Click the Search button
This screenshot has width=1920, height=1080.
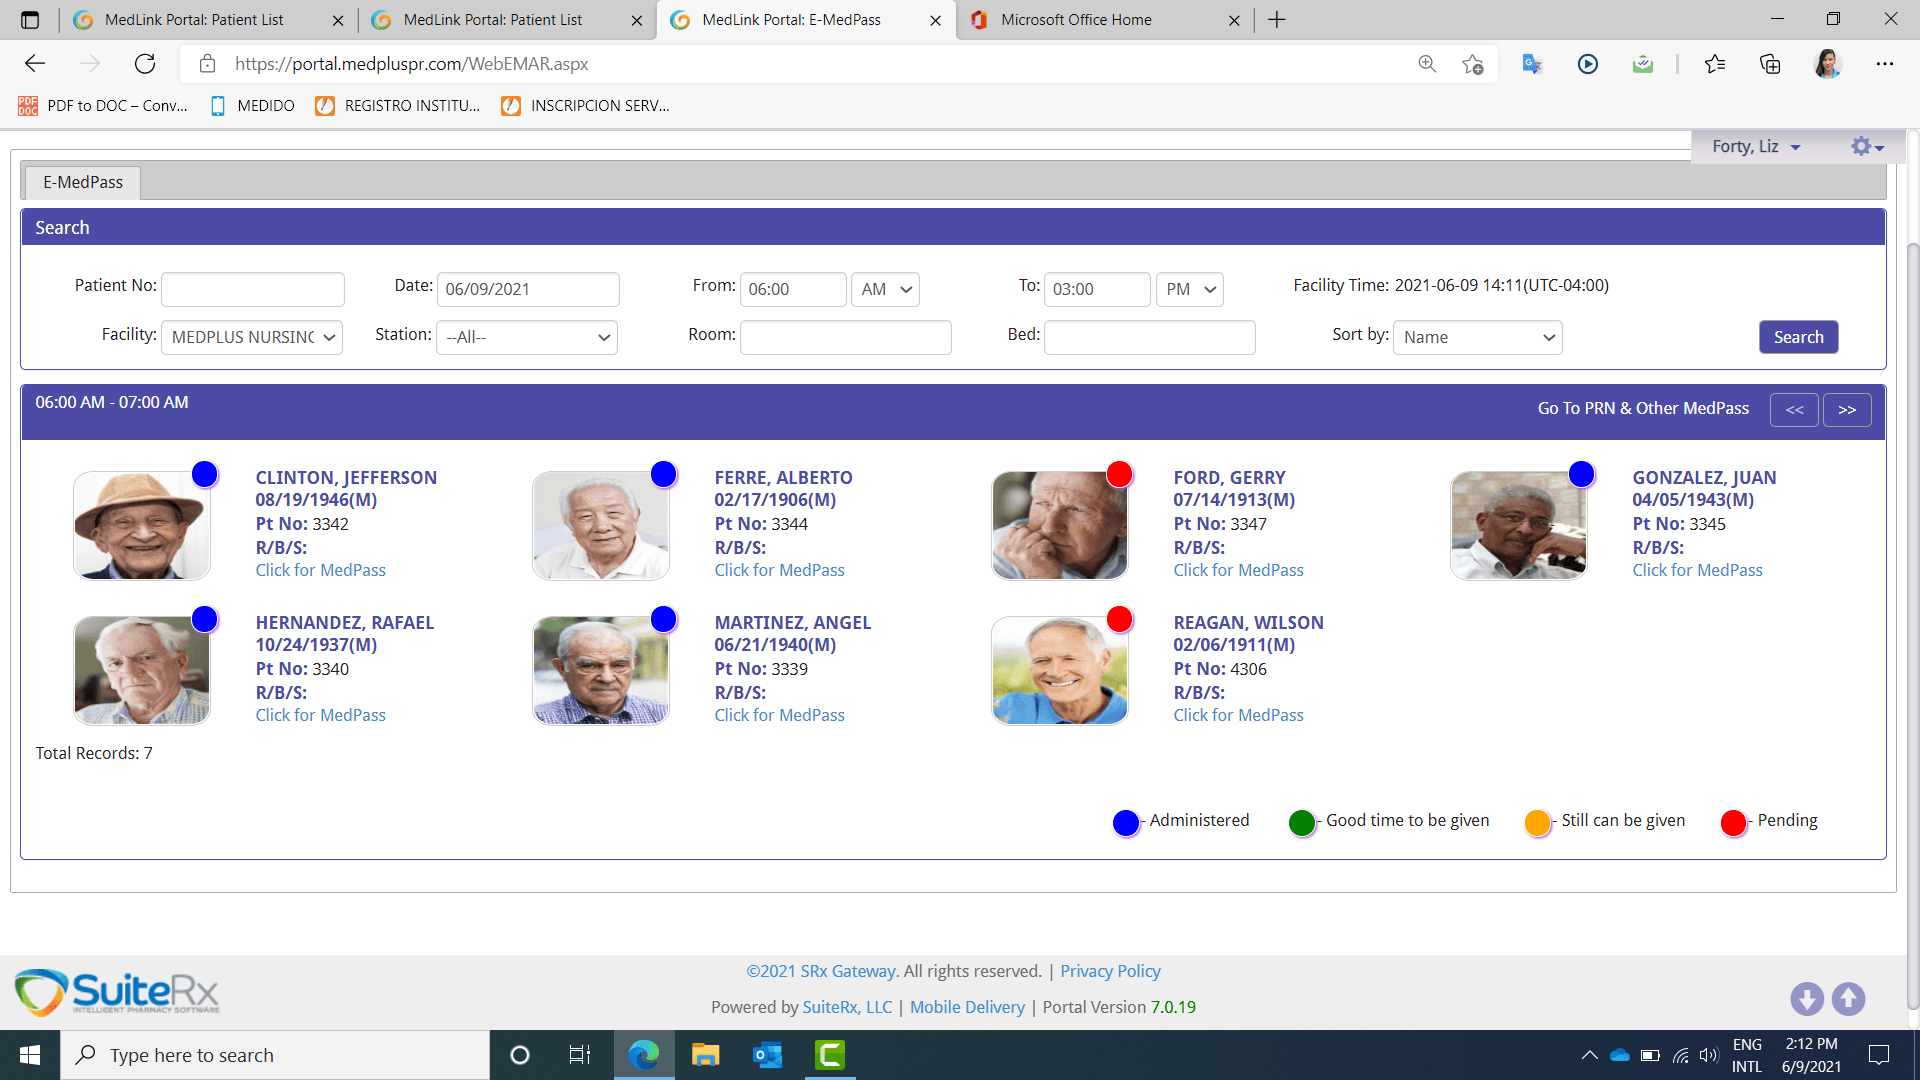coord(1798,337)
